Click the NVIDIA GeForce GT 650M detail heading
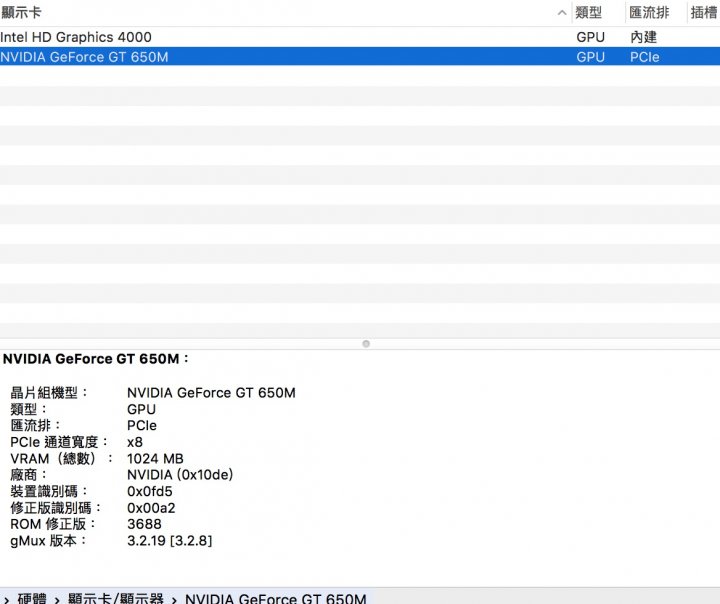The height and width of the screenshot is (604, 720). [96, 359]
